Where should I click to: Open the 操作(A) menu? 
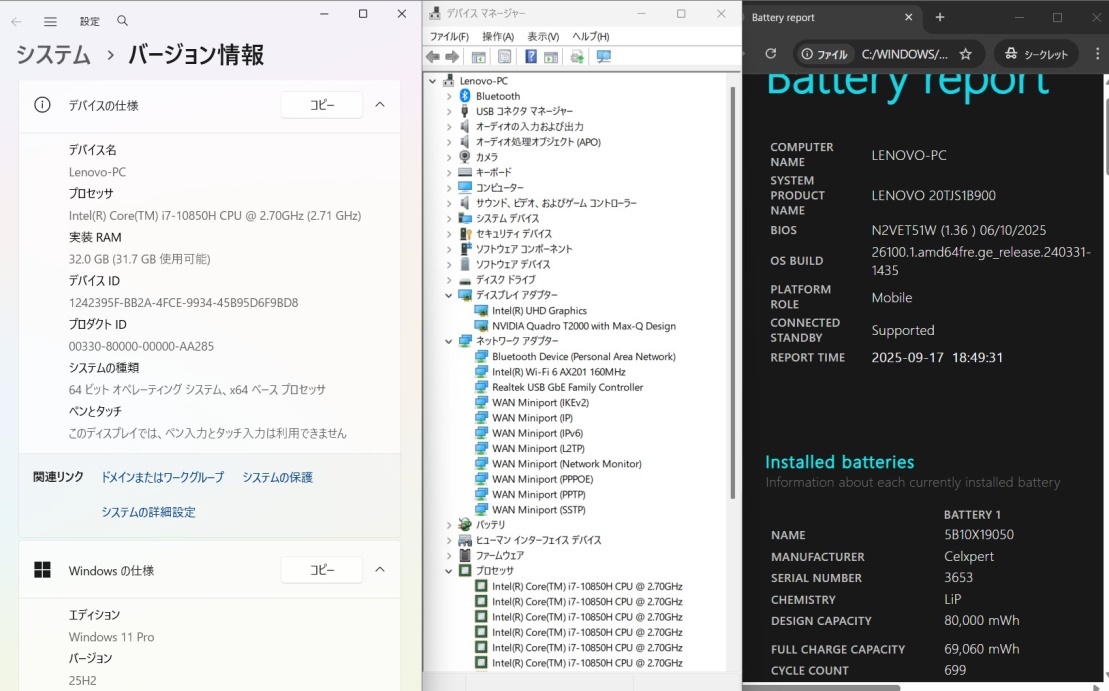pos(497,37)
